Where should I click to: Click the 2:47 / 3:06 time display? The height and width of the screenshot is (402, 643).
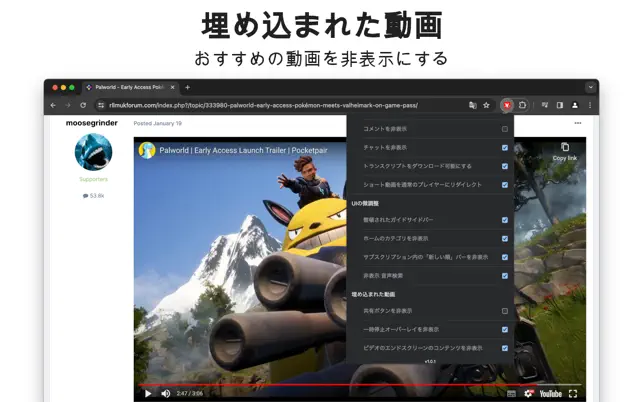189,394
